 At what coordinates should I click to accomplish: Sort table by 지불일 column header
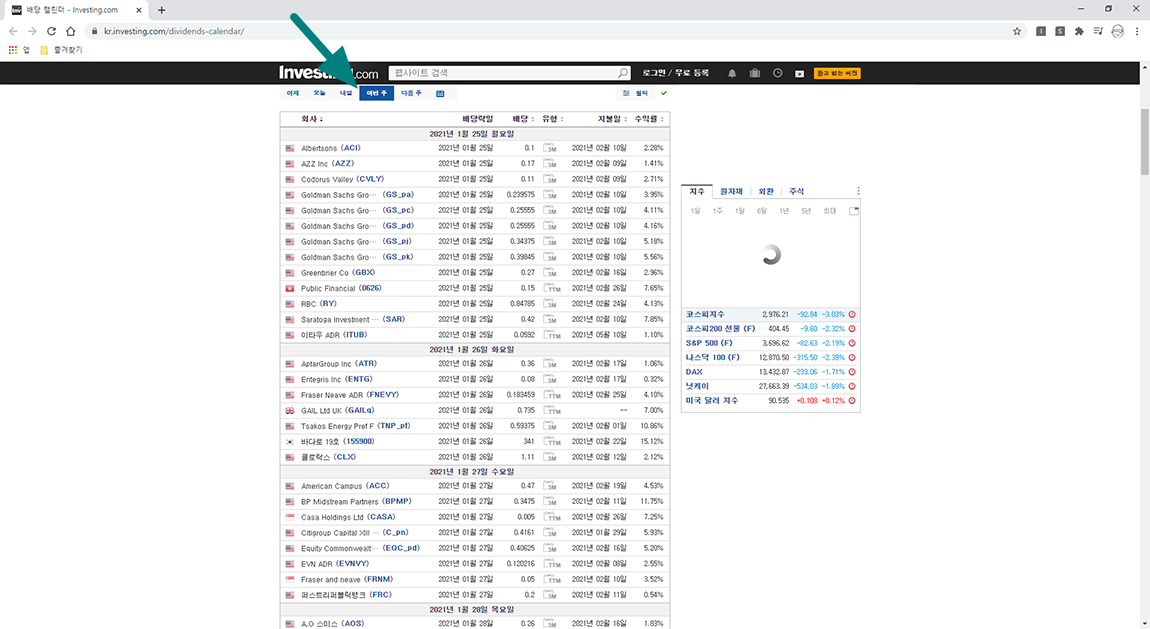[x=612, y=119]
